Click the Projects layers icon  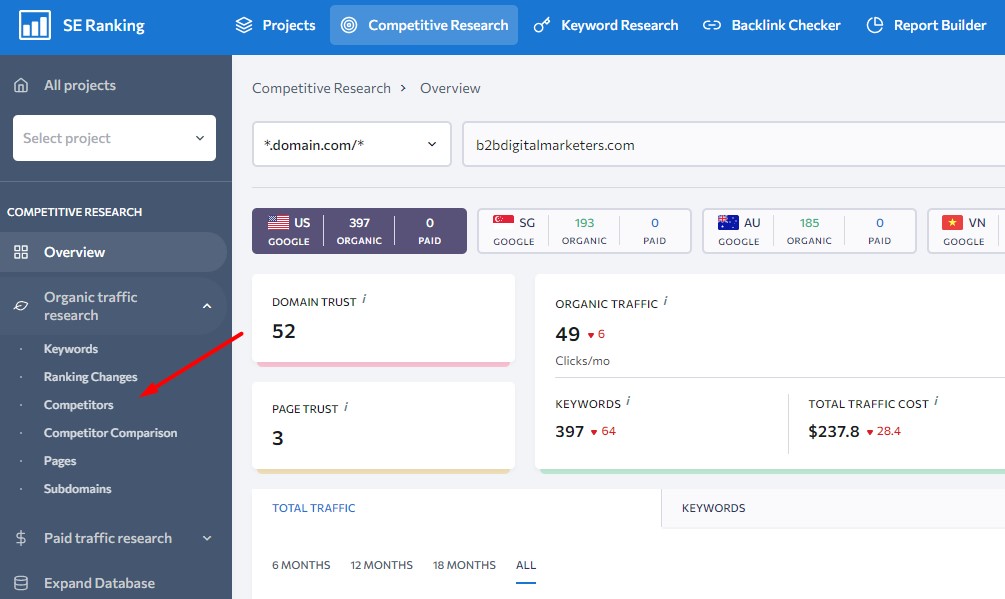(x=244, y=25)
